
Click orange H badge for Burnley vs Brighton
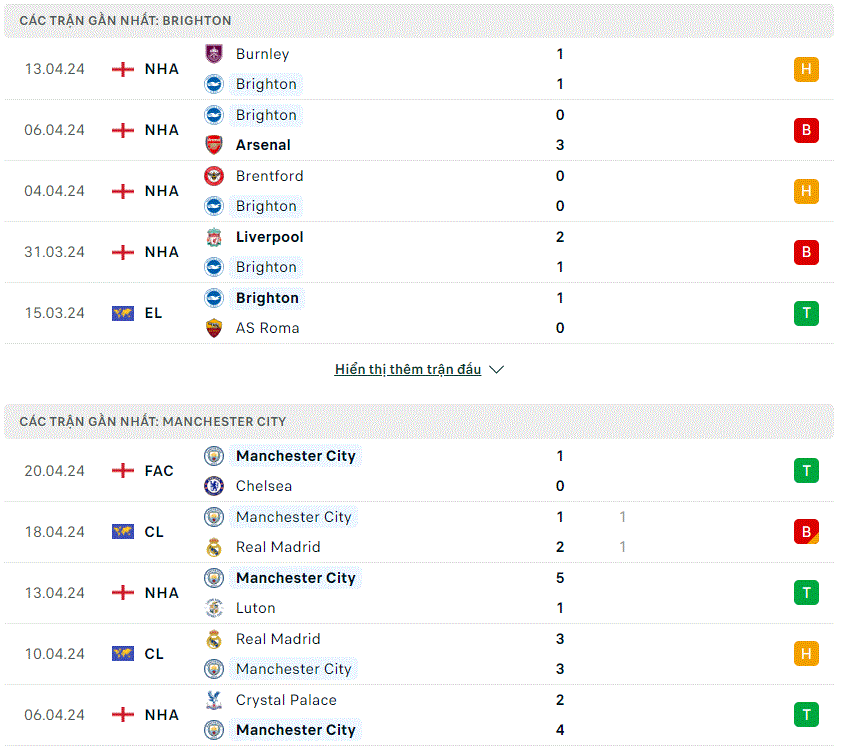[806, 69]
